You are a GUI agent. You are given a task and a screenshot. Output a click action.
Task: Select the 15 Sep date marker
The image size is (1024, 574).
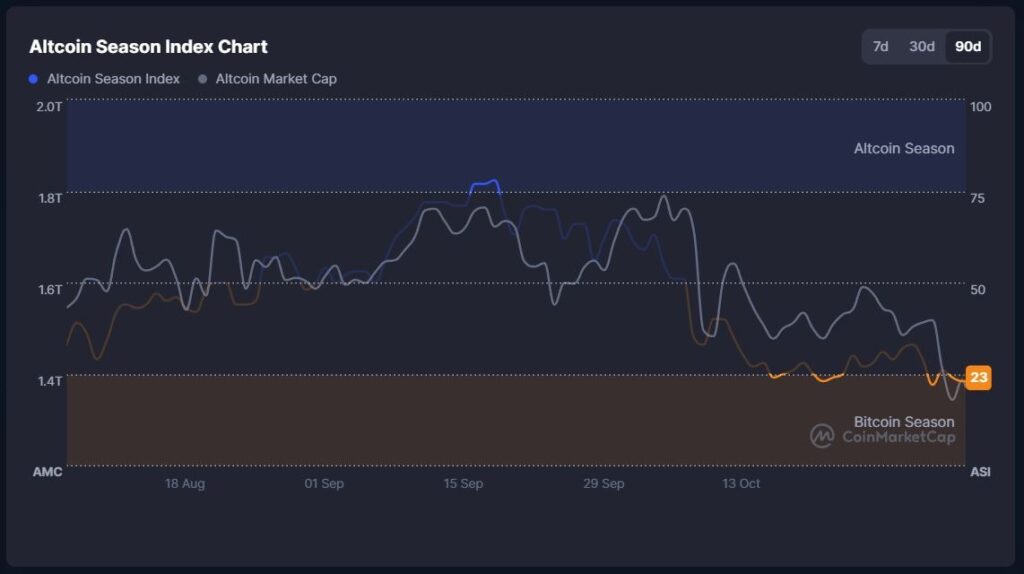pyautogui.click(x=463, y=484)
